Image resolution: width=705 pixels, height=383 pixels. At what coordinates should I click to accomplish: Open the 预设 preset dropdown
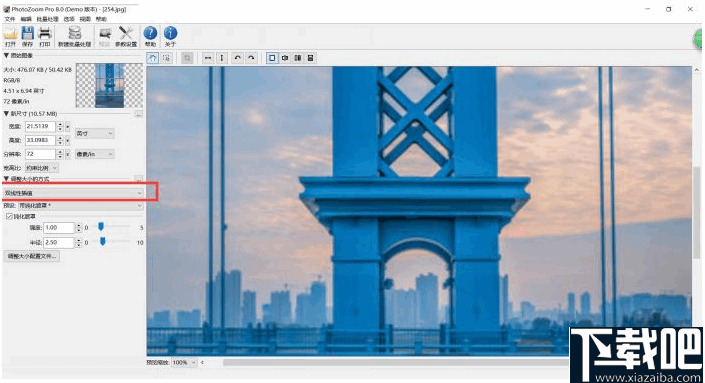[80, 205]
